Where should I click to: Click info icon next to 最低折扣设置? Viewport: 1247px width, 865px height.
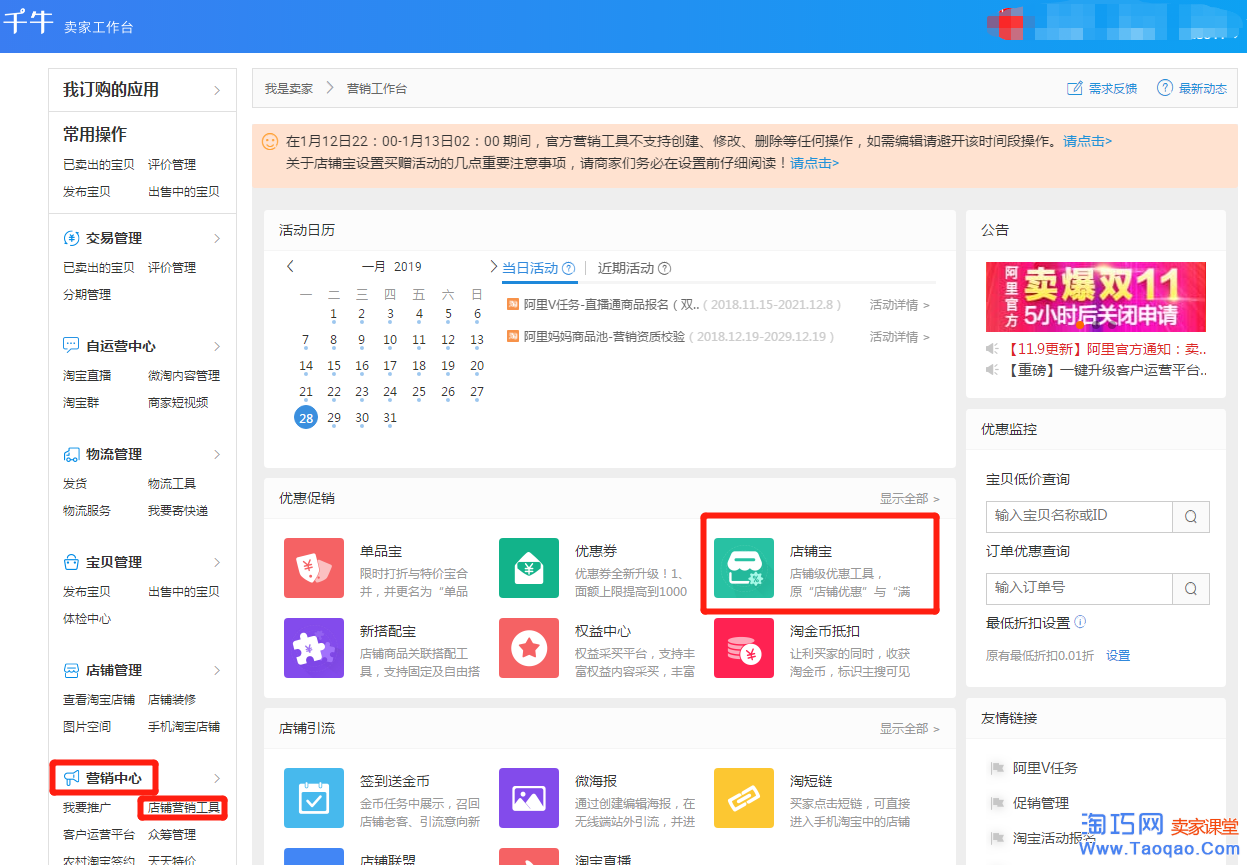(x=1080, y=622)
